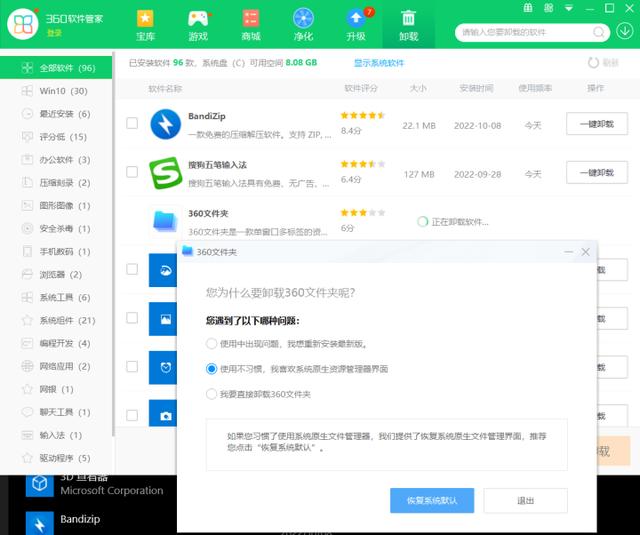Check the checkbox beside the camera app

(x=132, y=415)
